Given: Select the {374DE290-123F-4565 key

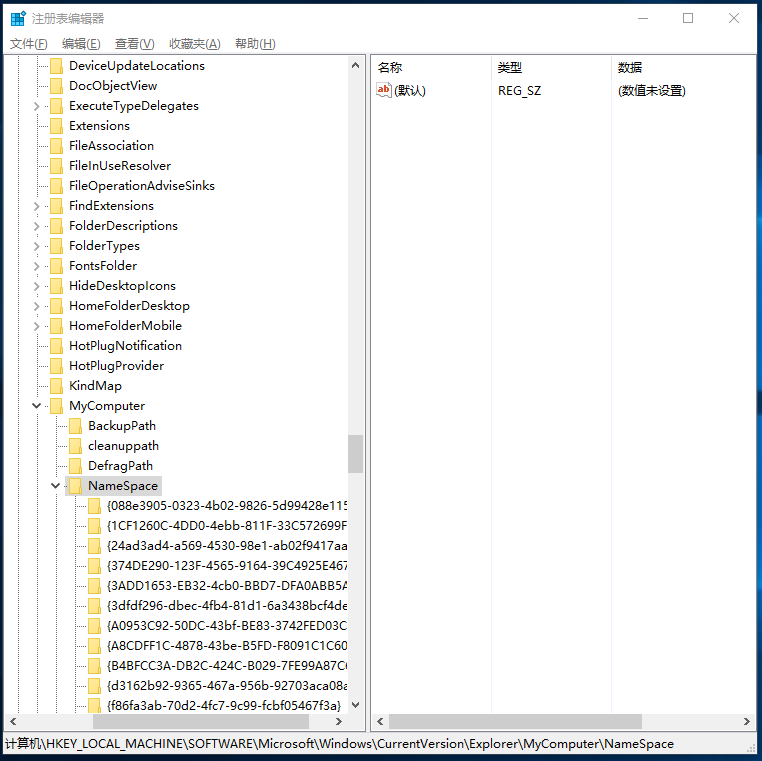Looking at the screenshot, I should 227,566.
